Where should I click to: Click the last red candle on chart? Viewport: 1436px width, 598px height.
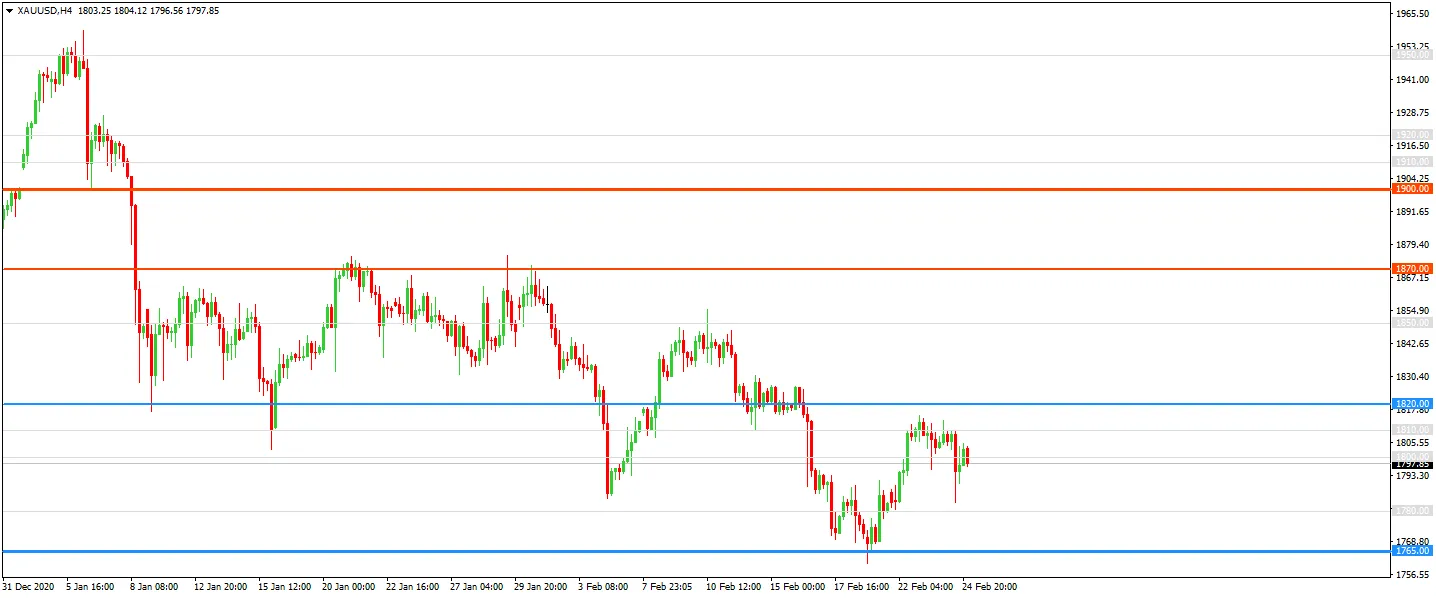coord(967,456)
